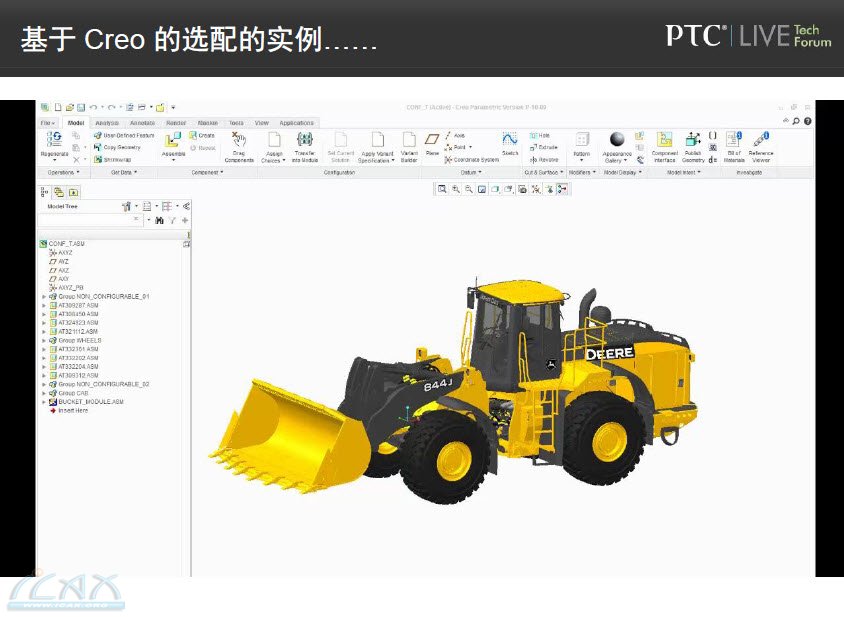Click the Save icon in quick access toolbar

click(81, 108)
